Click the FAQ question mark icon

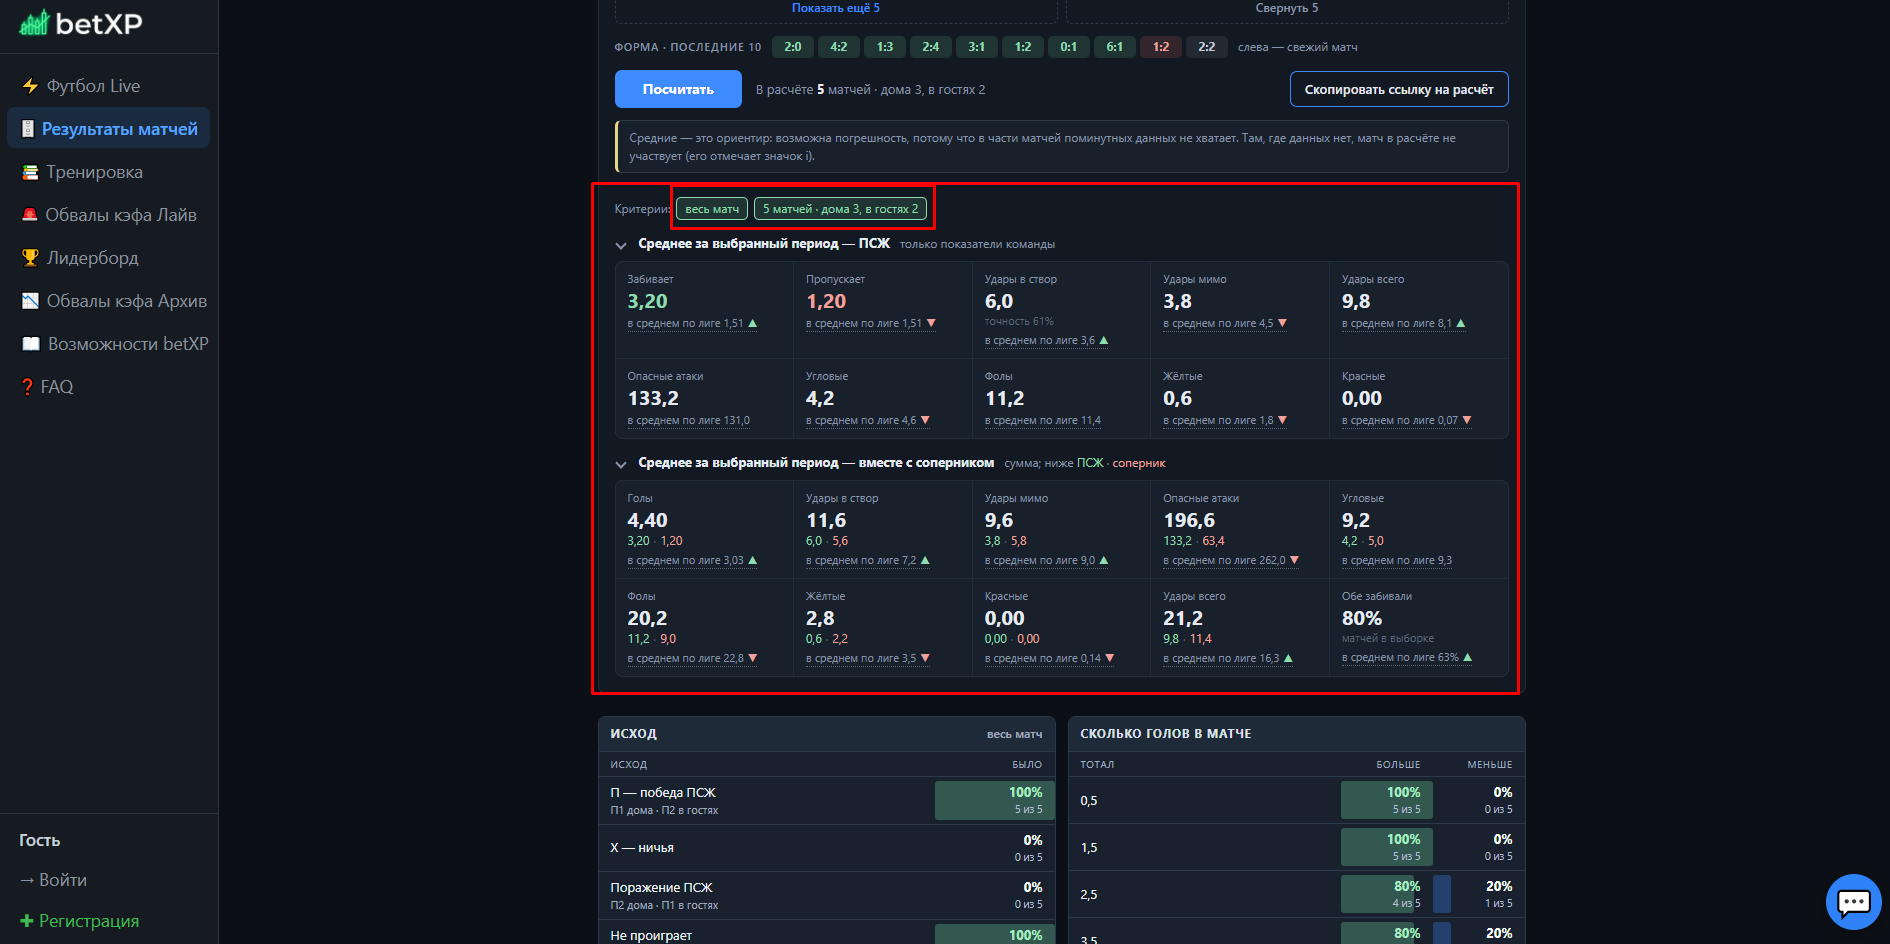click(x=27, y=387)
